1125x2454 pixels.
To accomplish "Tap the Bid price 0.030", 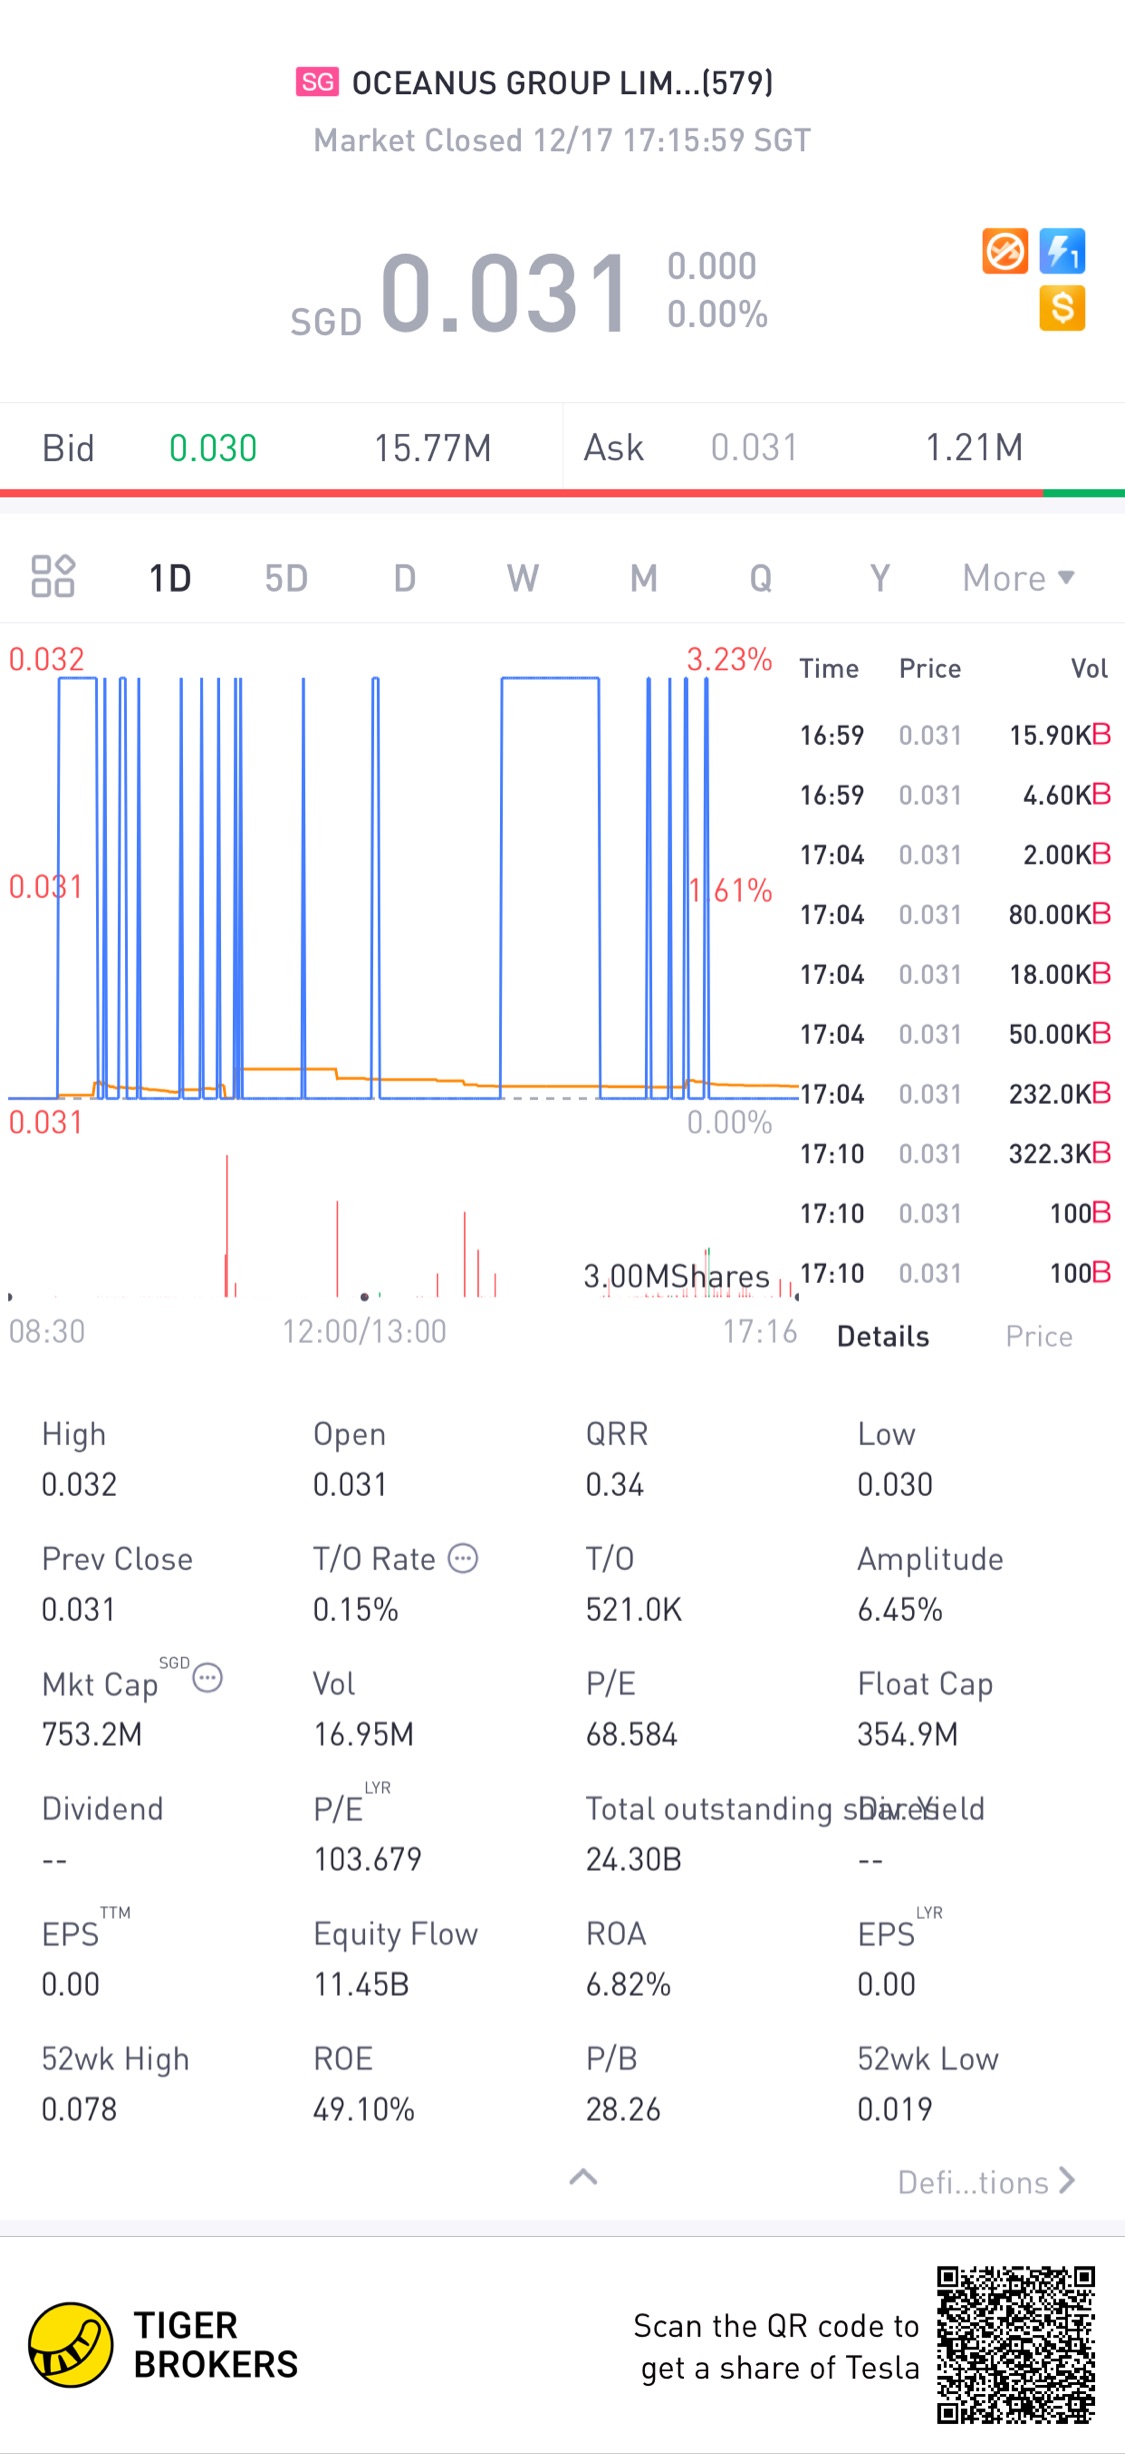I will 213,448.
